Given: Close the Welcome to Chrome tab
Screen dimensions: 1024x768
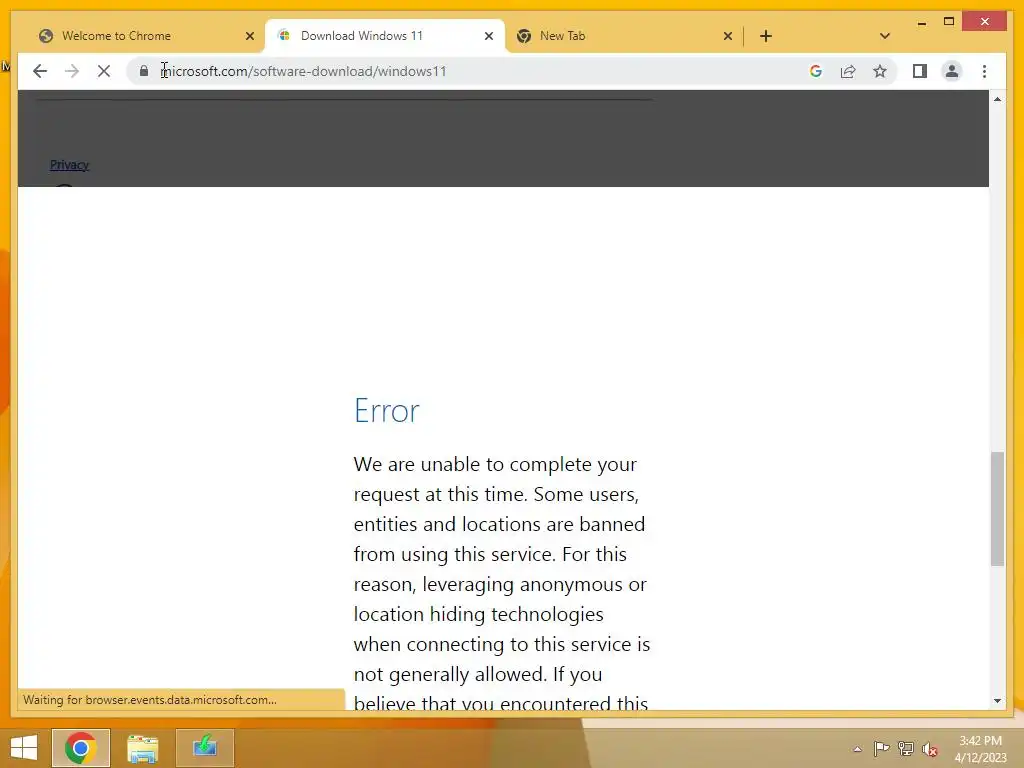Looking at the screenshot, I should (249, 36).
